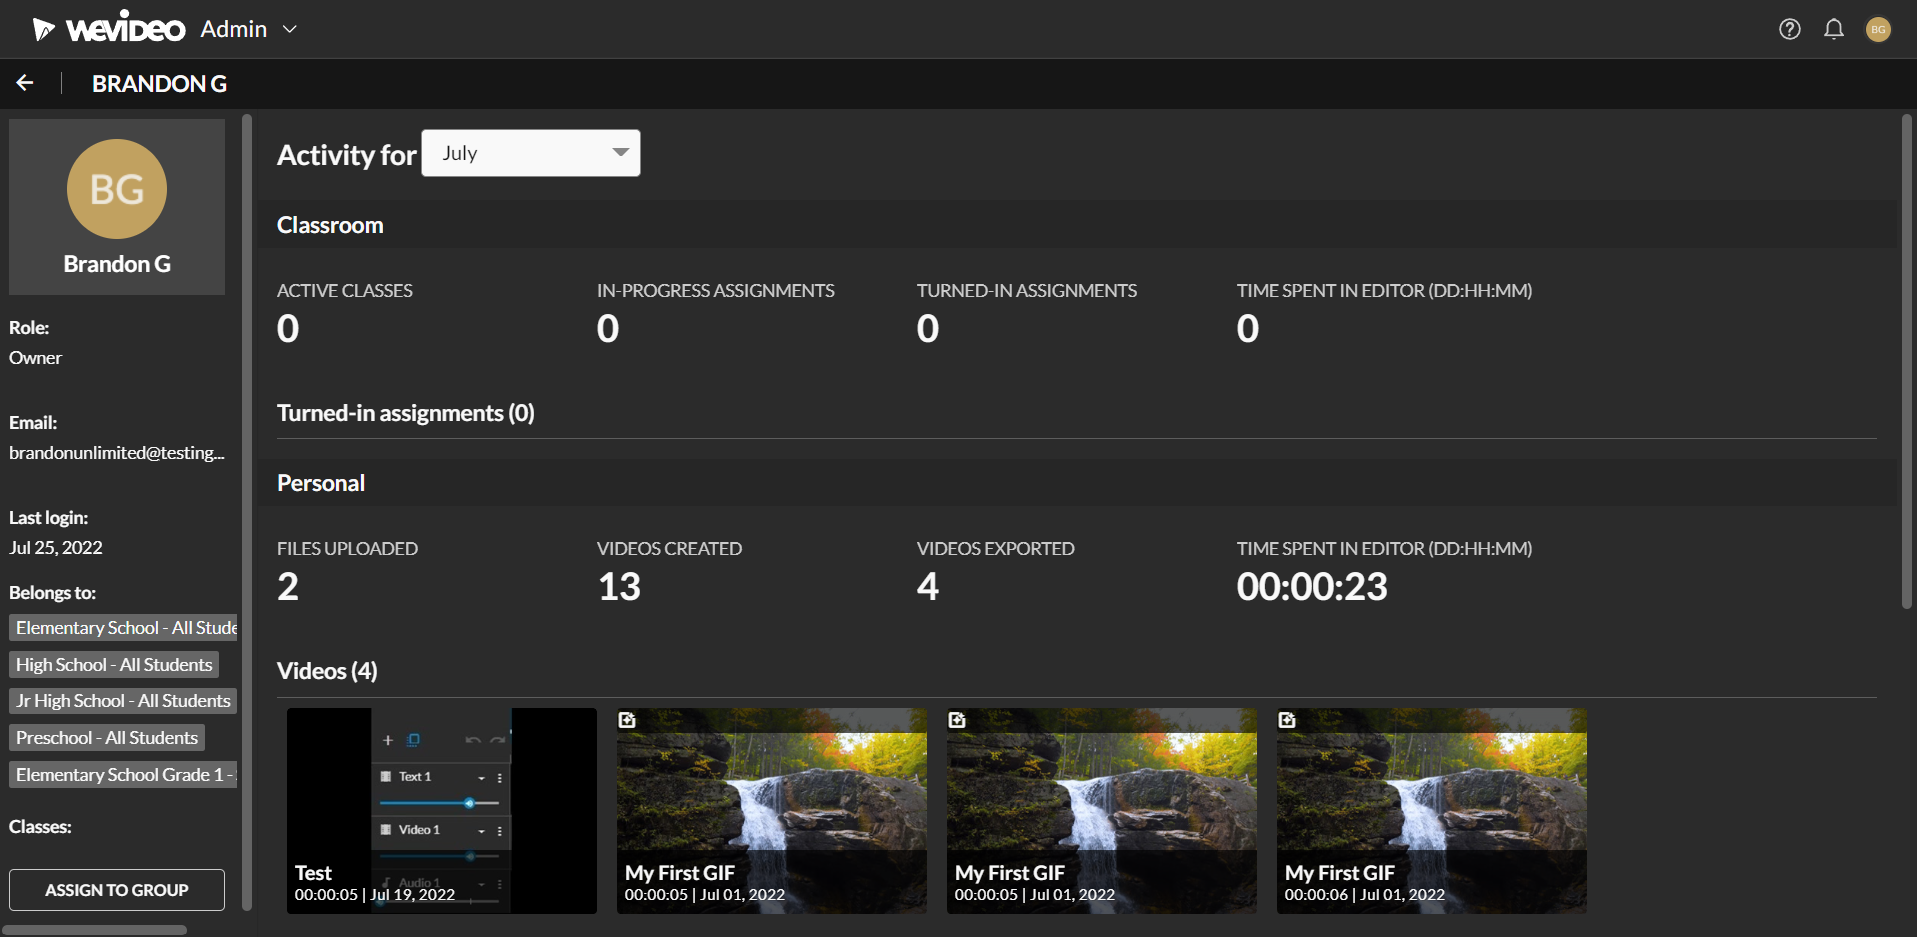Click the ASSIGN TO GROUP button

pos(117,890)
